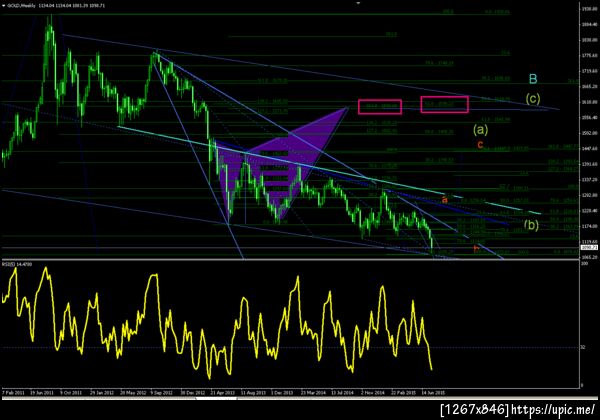The height and width of the screenshot is (420, 600).
Task: Click the horizontal scrollbar thumb below the date axis
Action: click(x=216, y=399)
